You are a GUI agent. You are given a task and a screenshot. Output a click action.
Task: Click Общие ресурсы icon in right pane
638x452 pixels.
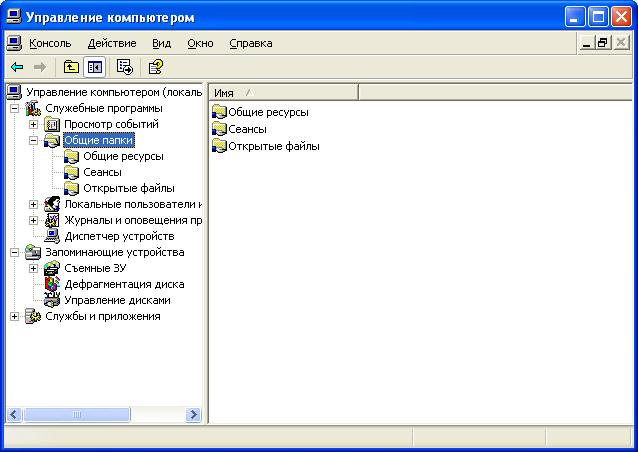tap(219, 112)
